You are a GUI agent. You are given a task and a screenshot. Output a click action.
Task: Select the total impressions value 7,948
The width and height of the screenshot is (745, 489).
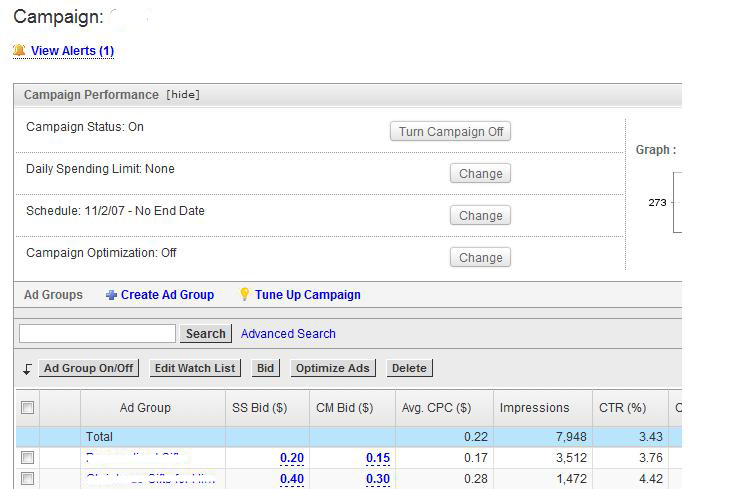click(x=571, y=437)
